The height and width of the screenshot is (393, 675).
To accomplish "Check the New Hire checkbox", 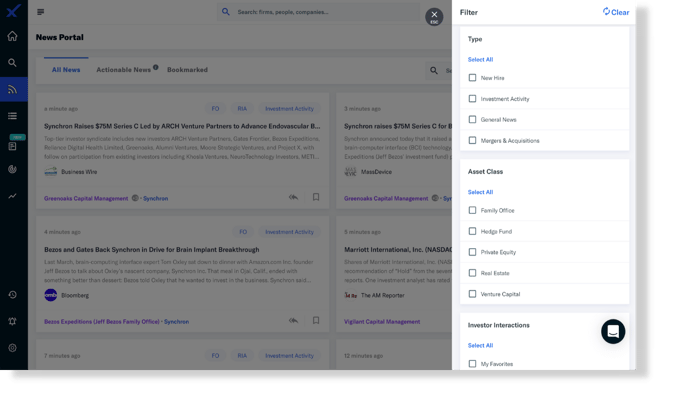I will coord(472,78).
